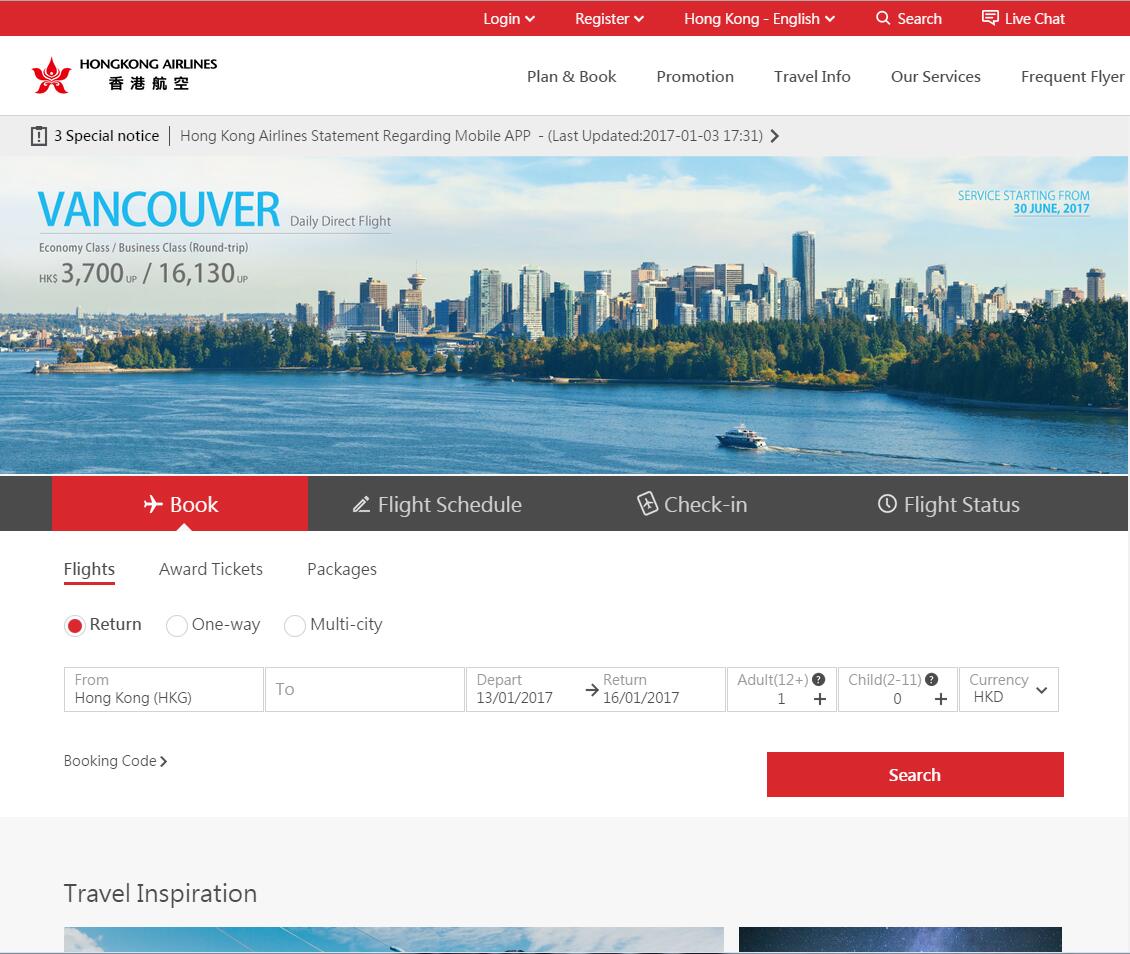Click the airplane icon on Book tab
The image size is (1130, 954).
[153, 504]
